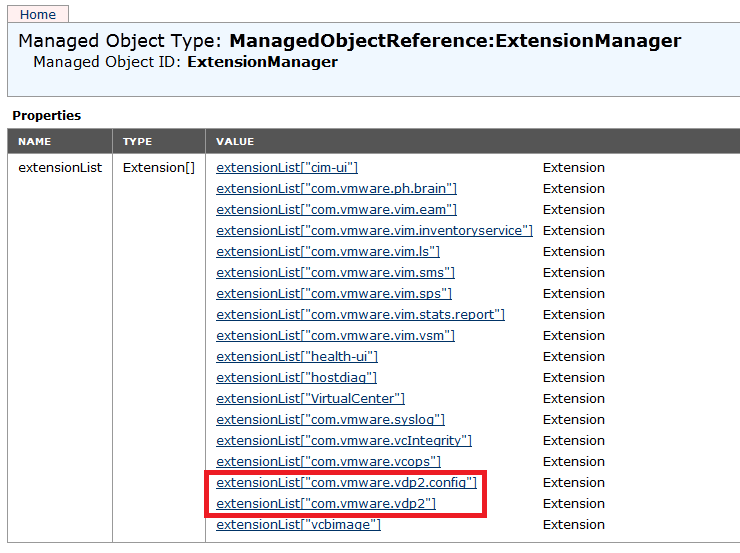Open the com.vmware.ph.brain extension link
Screen dimensions: 740x553
click(337, 189)
